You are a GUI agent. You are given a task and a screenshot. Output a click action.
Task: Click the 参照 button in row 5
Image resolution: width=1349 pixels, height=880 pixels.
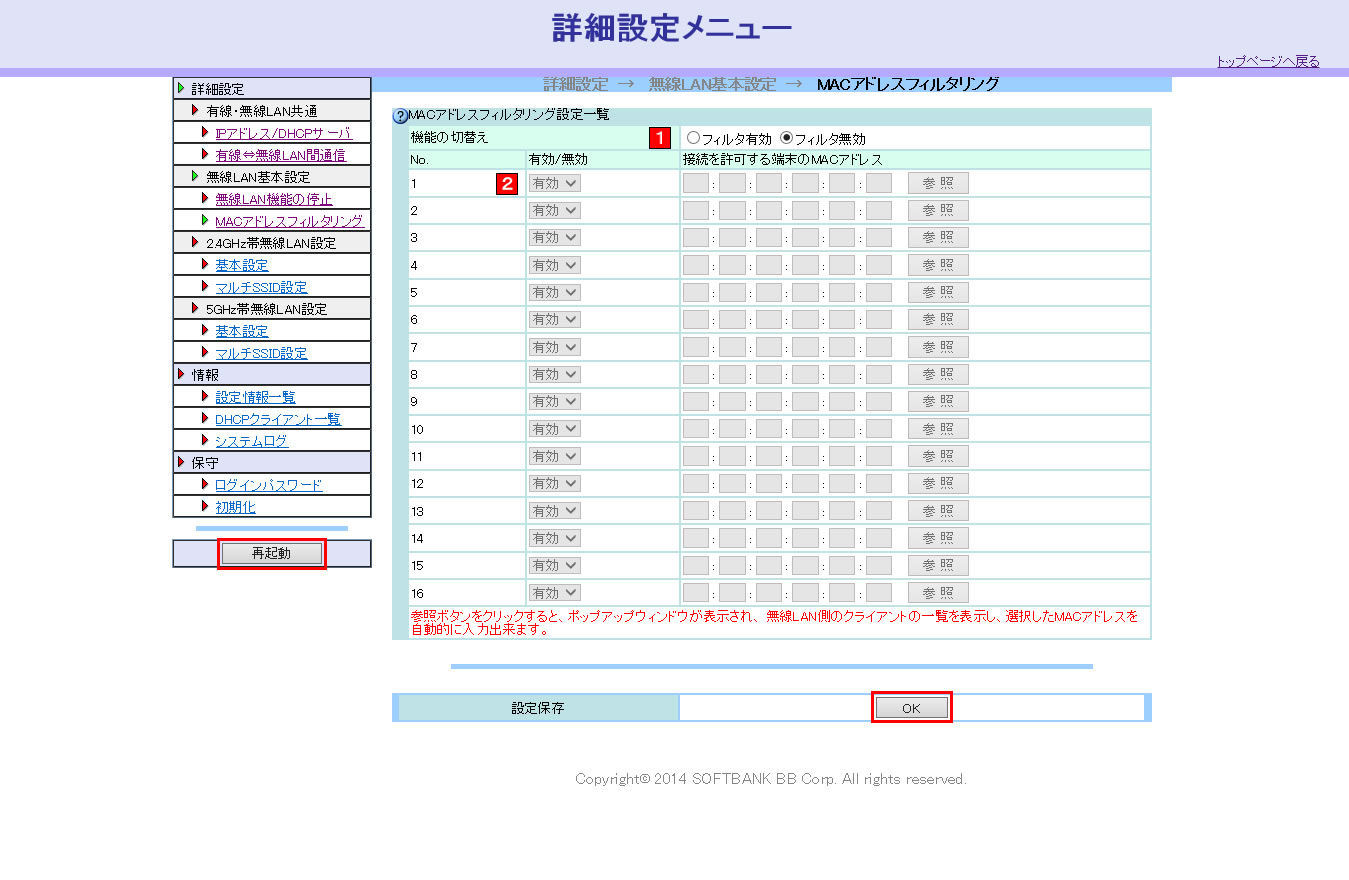[x=938, y=292]
